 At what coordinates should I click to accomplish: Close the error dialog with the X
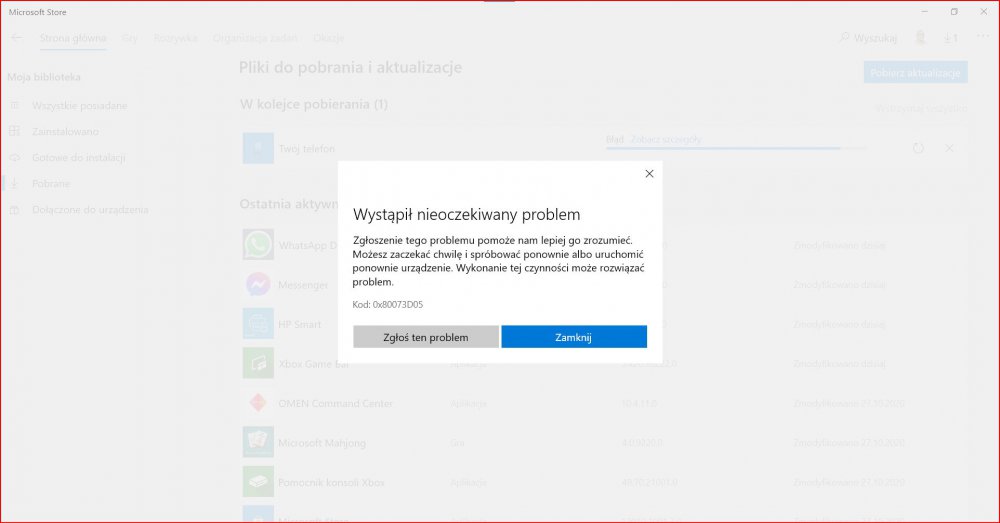tap(649, 173)
